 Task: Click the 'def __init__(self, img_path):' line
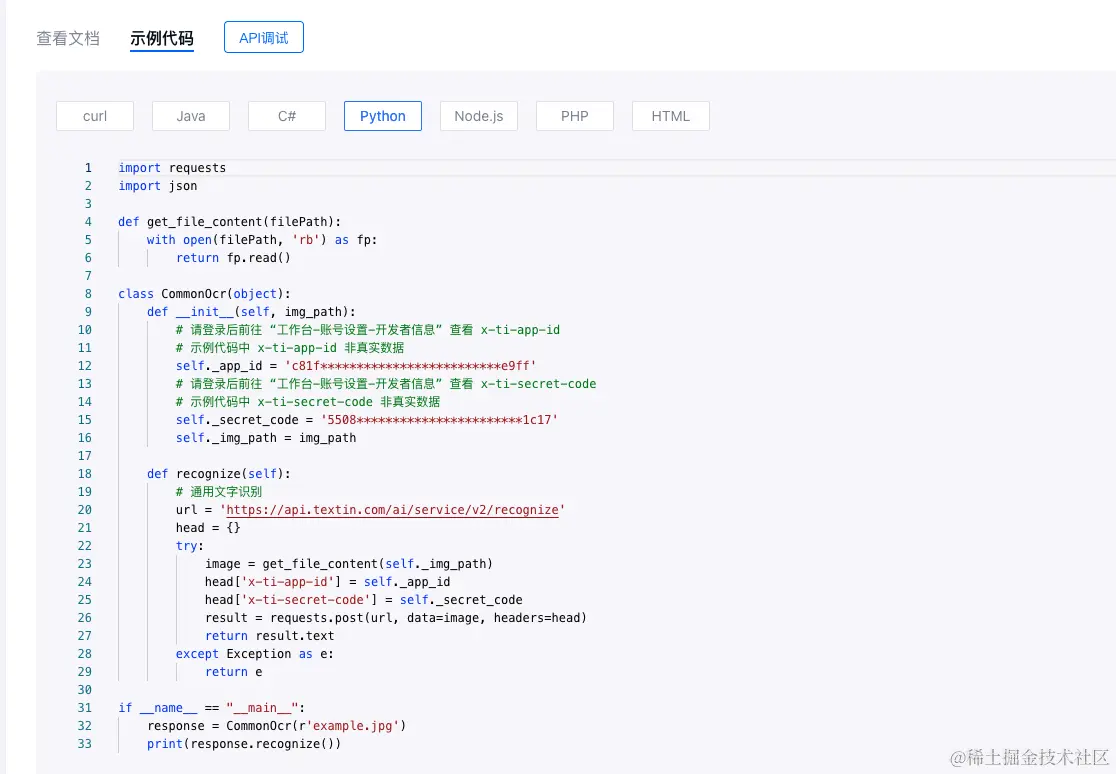251,312
